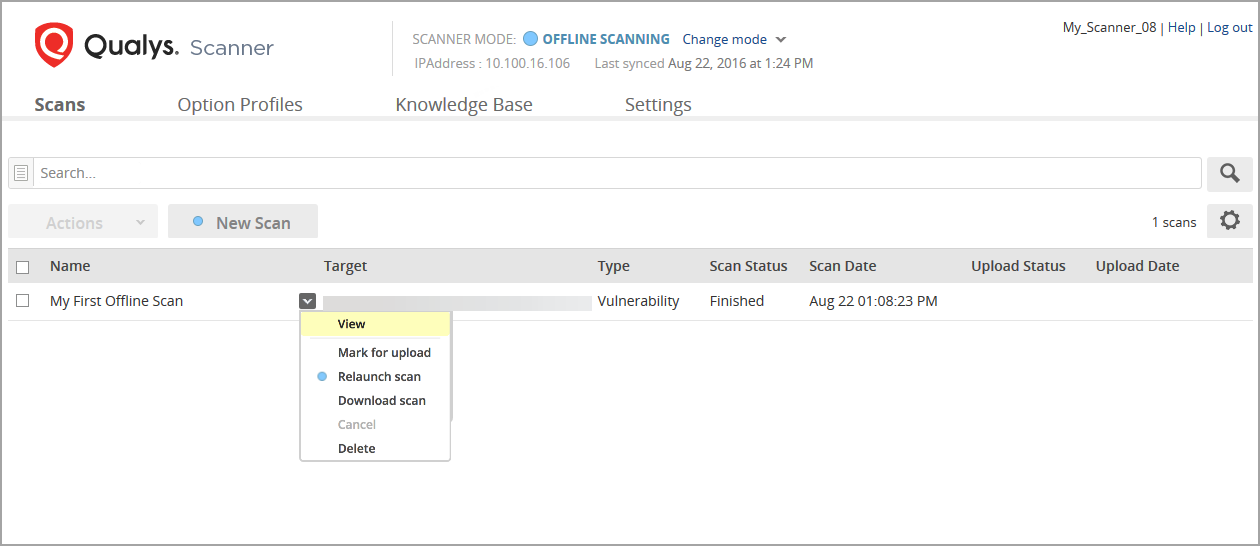Collapse the row quick-actions dropdown arrow
The height and width of the screenshot is (546, 1260).
coord(307,301)
